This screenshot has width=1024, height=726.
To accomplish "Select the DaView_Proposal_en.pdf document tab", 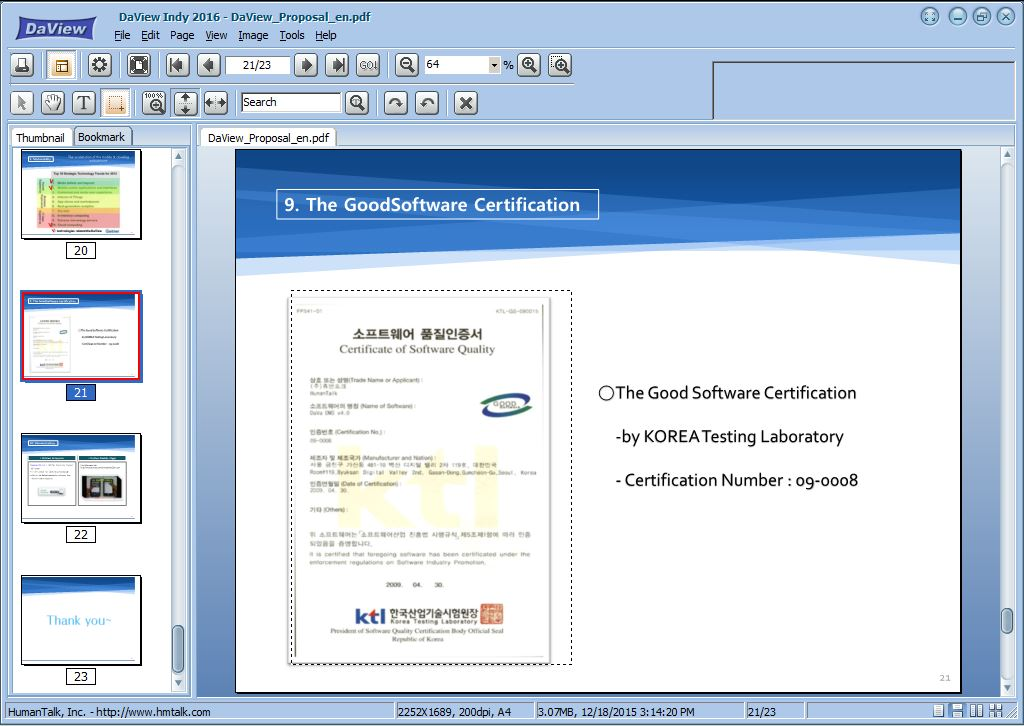I will (268, 138).
